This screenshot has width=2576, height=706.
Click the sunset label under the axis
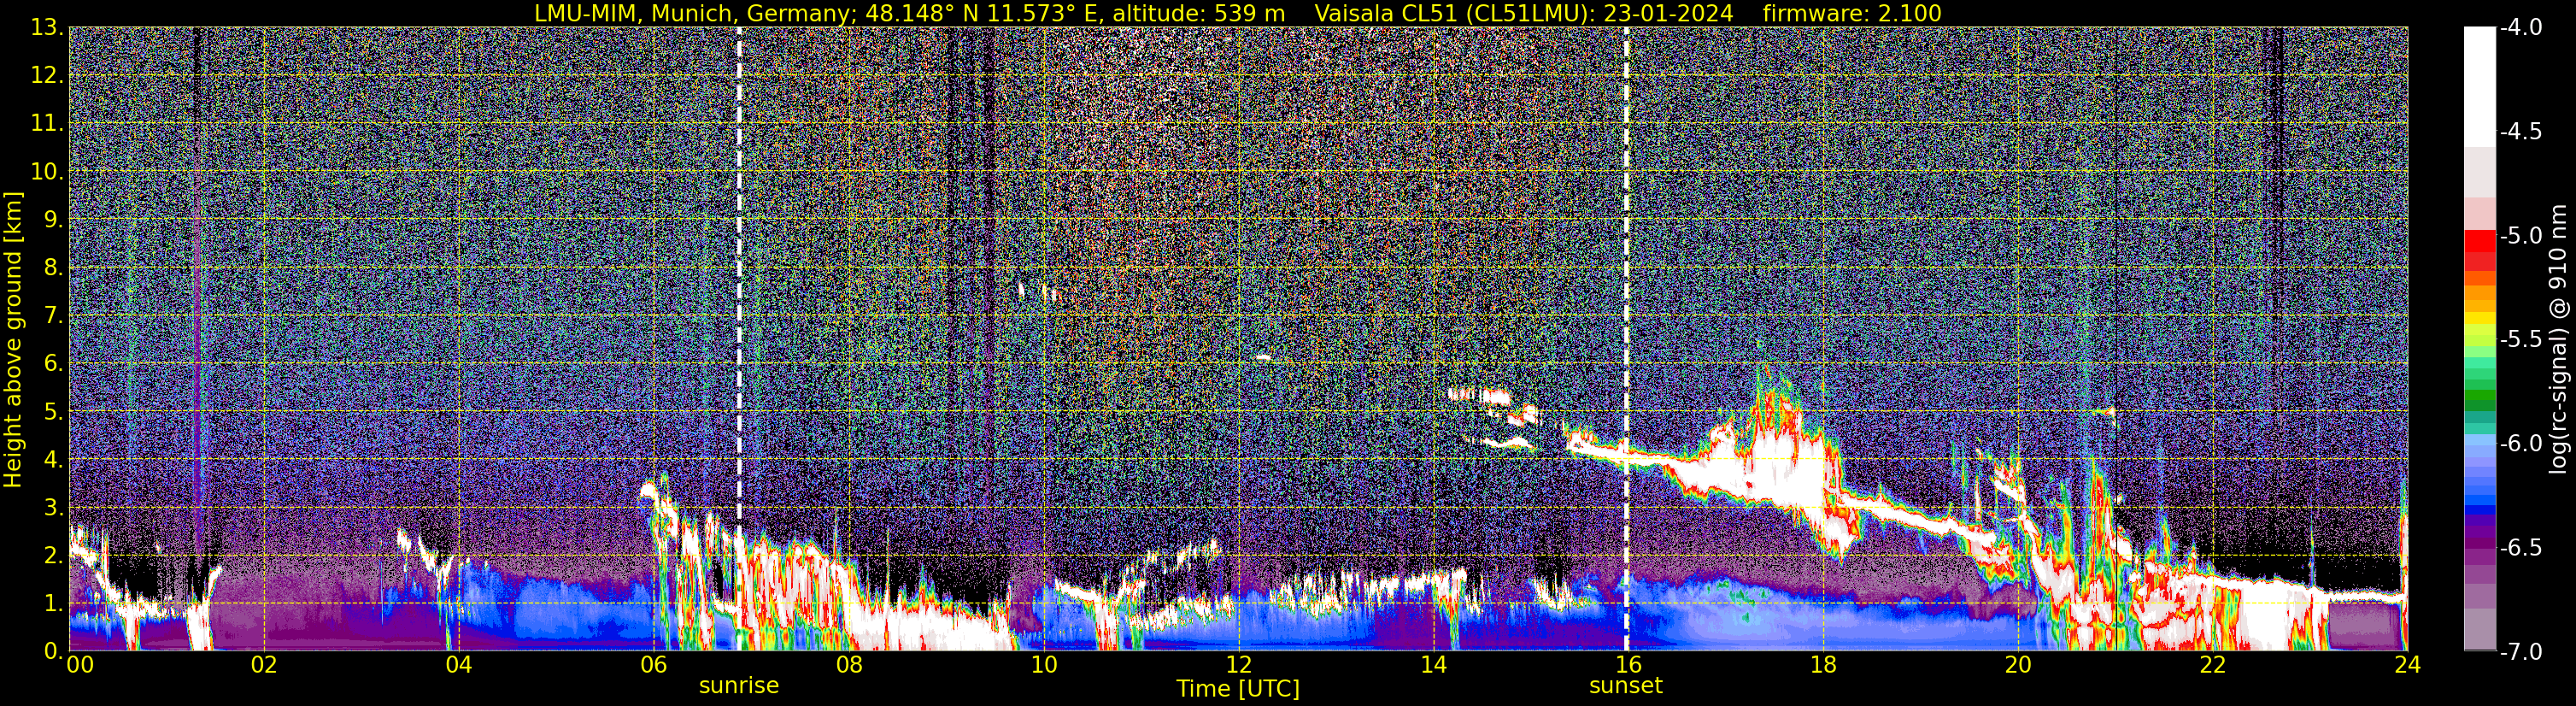tap(1625, 685)
